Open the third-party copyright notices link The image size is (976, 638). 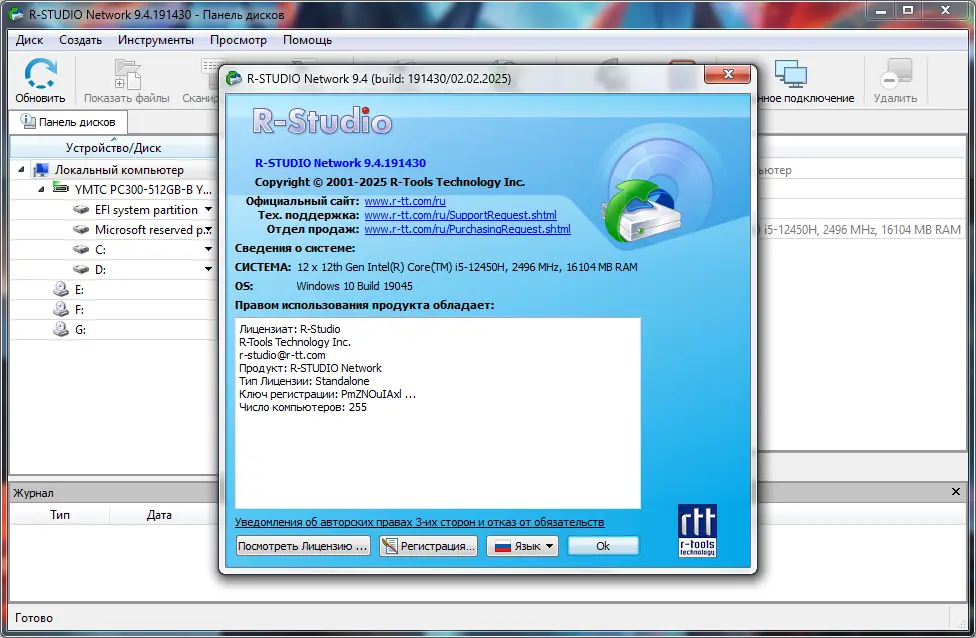pos(420,522)
